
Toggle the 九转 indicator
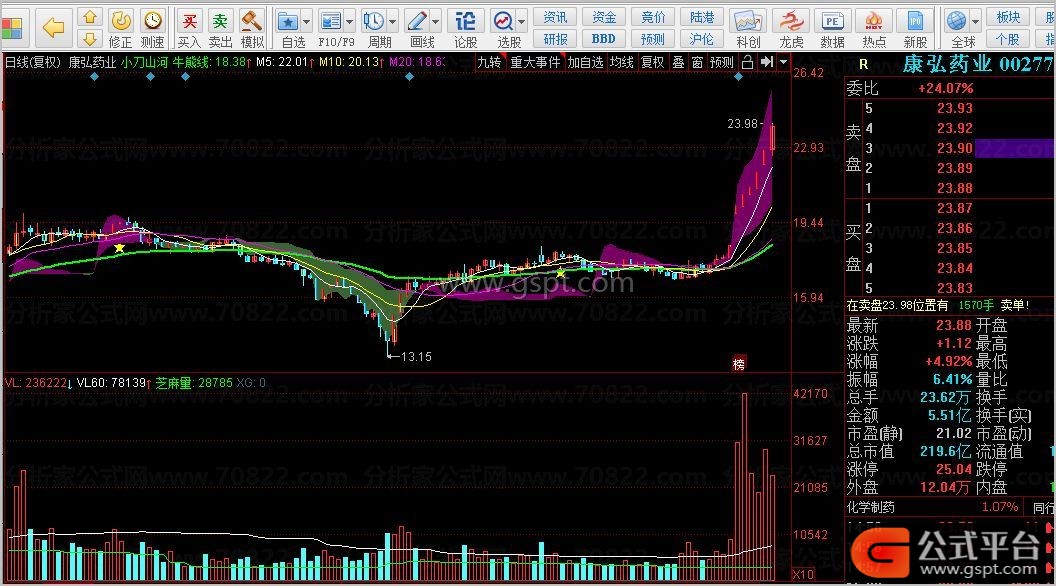point(490,63)
